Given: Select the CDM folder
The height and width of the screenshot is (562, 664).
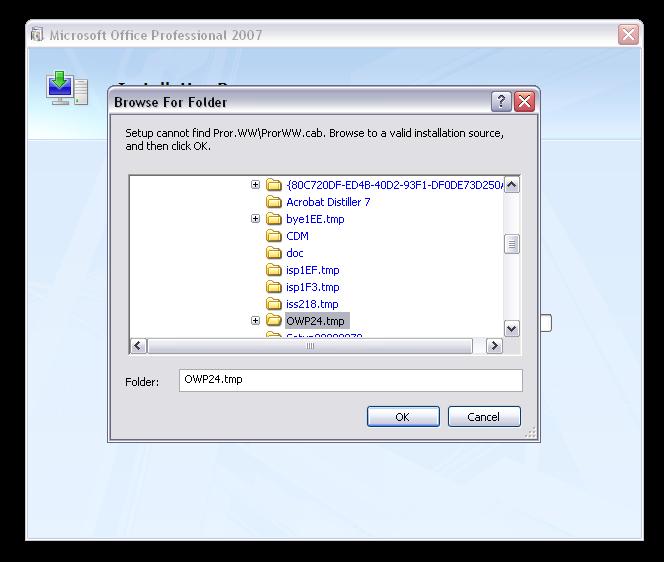Looking at the screenshot, I should (297, 236).
